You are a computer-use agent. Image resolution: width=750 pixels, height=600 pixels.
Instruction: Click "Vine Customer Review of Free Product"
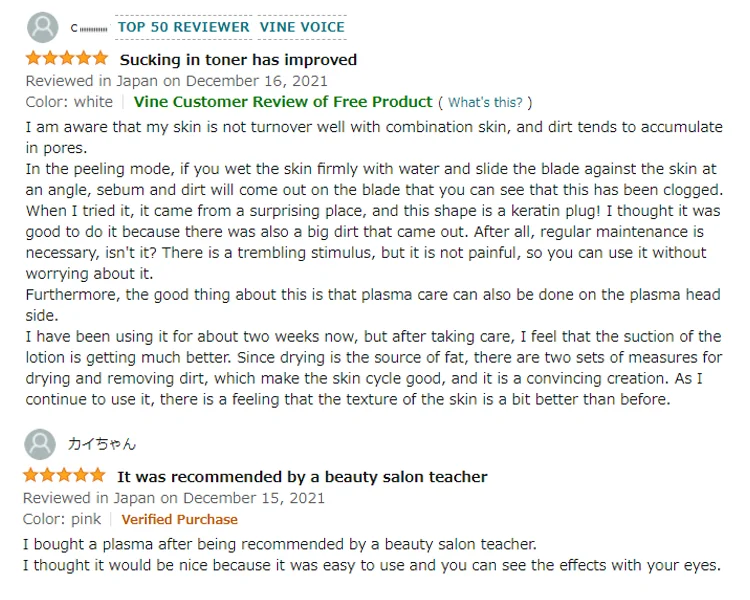click(x=283, y=102)
